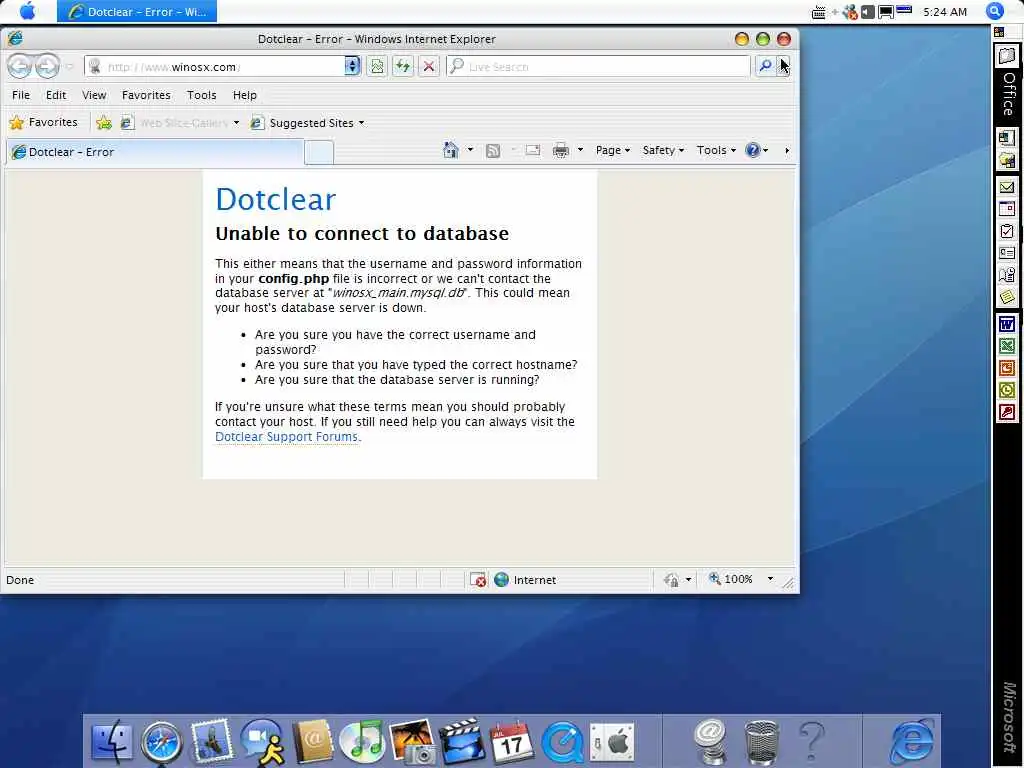1024x768 pixels.
Task: Open the View menu
Action: [94, 95]
